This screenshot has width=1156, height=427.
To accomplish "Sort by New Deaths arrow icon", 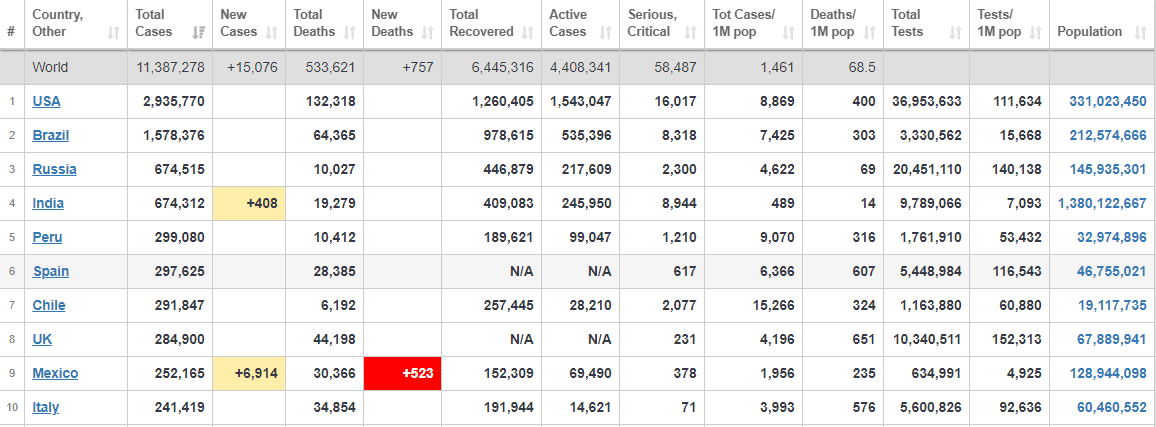I will pyautogui.click(x=428, y=32).
